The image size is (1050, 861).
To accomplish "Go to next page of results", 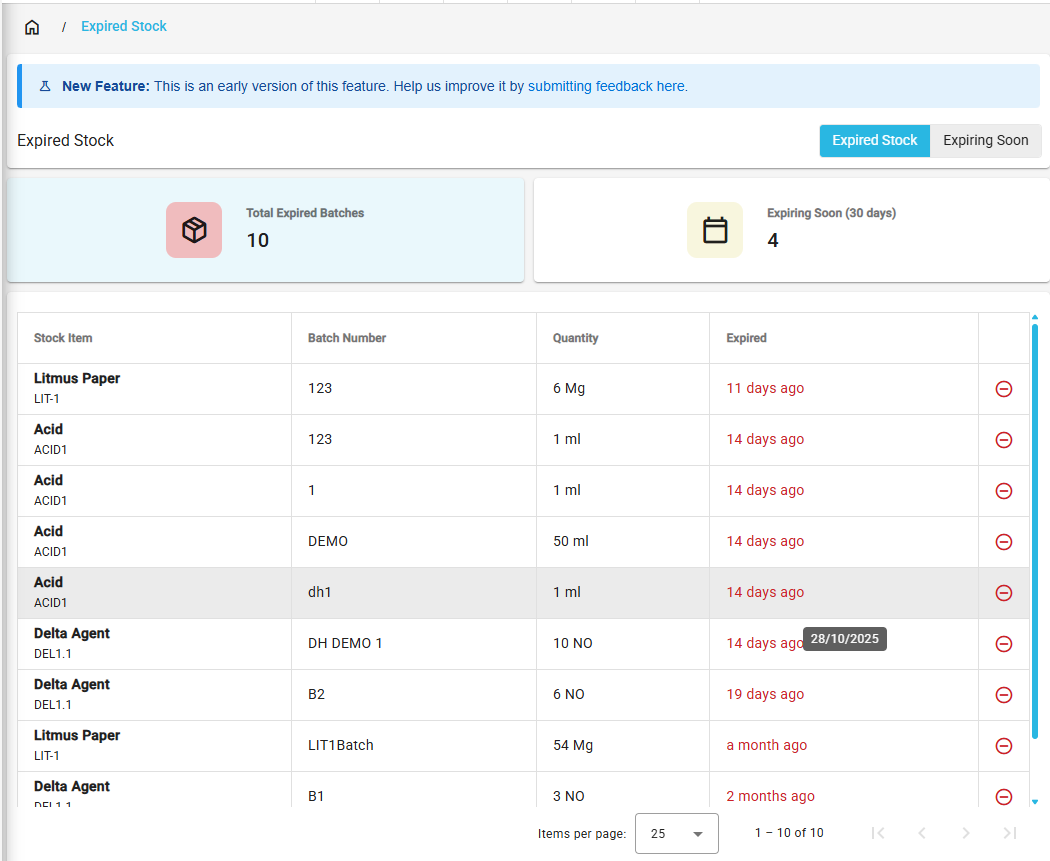I will tap(966, 833).
